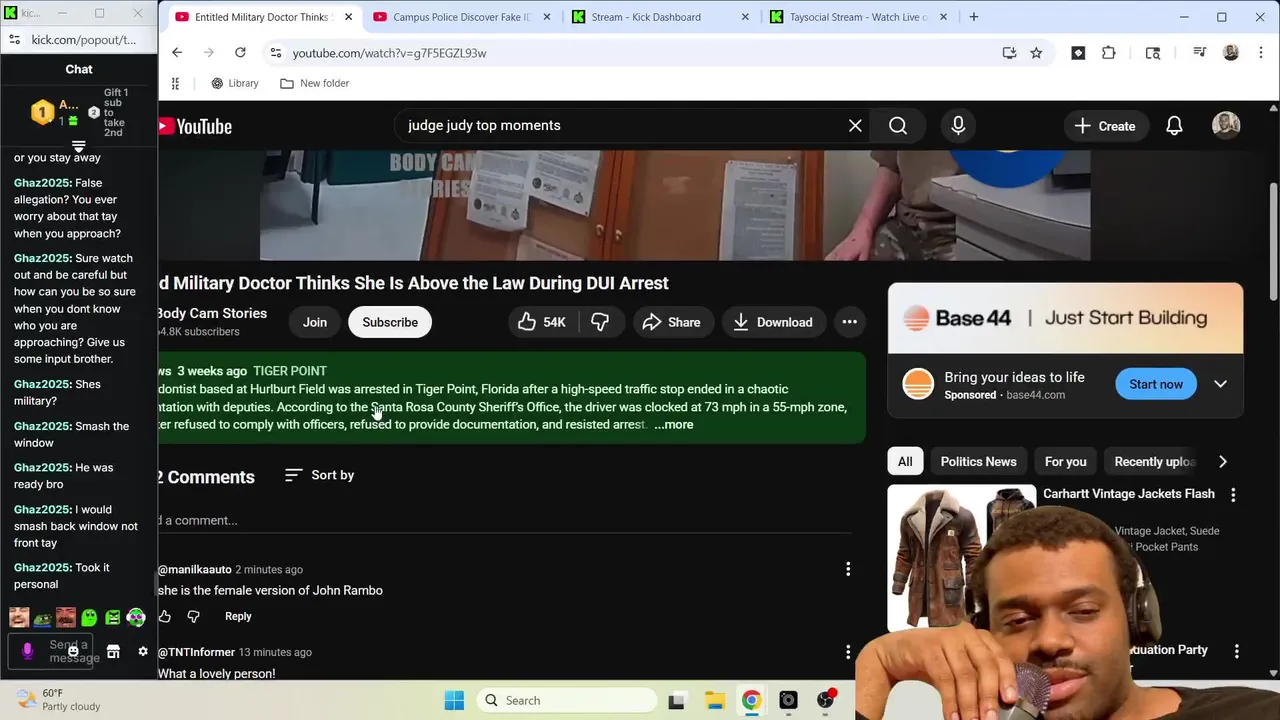Close the Campus Police tab
Viewport: 1280px width, 720px height.
pos(546,17)
